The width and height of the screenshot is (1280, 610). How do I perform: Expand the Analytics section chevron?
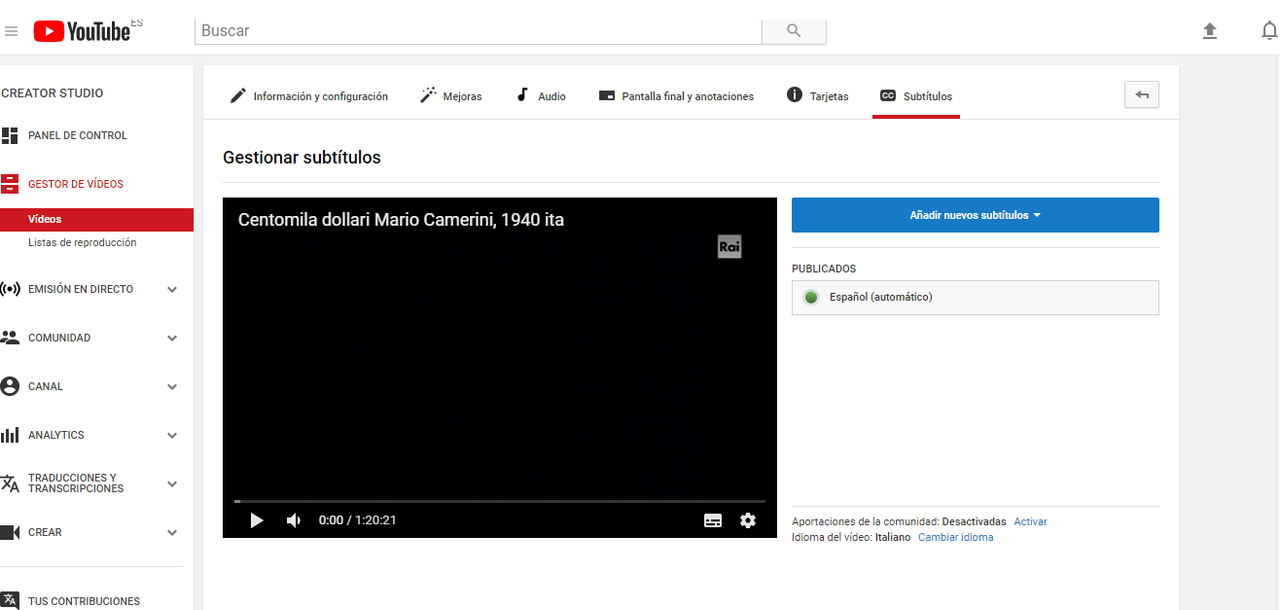pyautogui.click(x=172, y=436)
